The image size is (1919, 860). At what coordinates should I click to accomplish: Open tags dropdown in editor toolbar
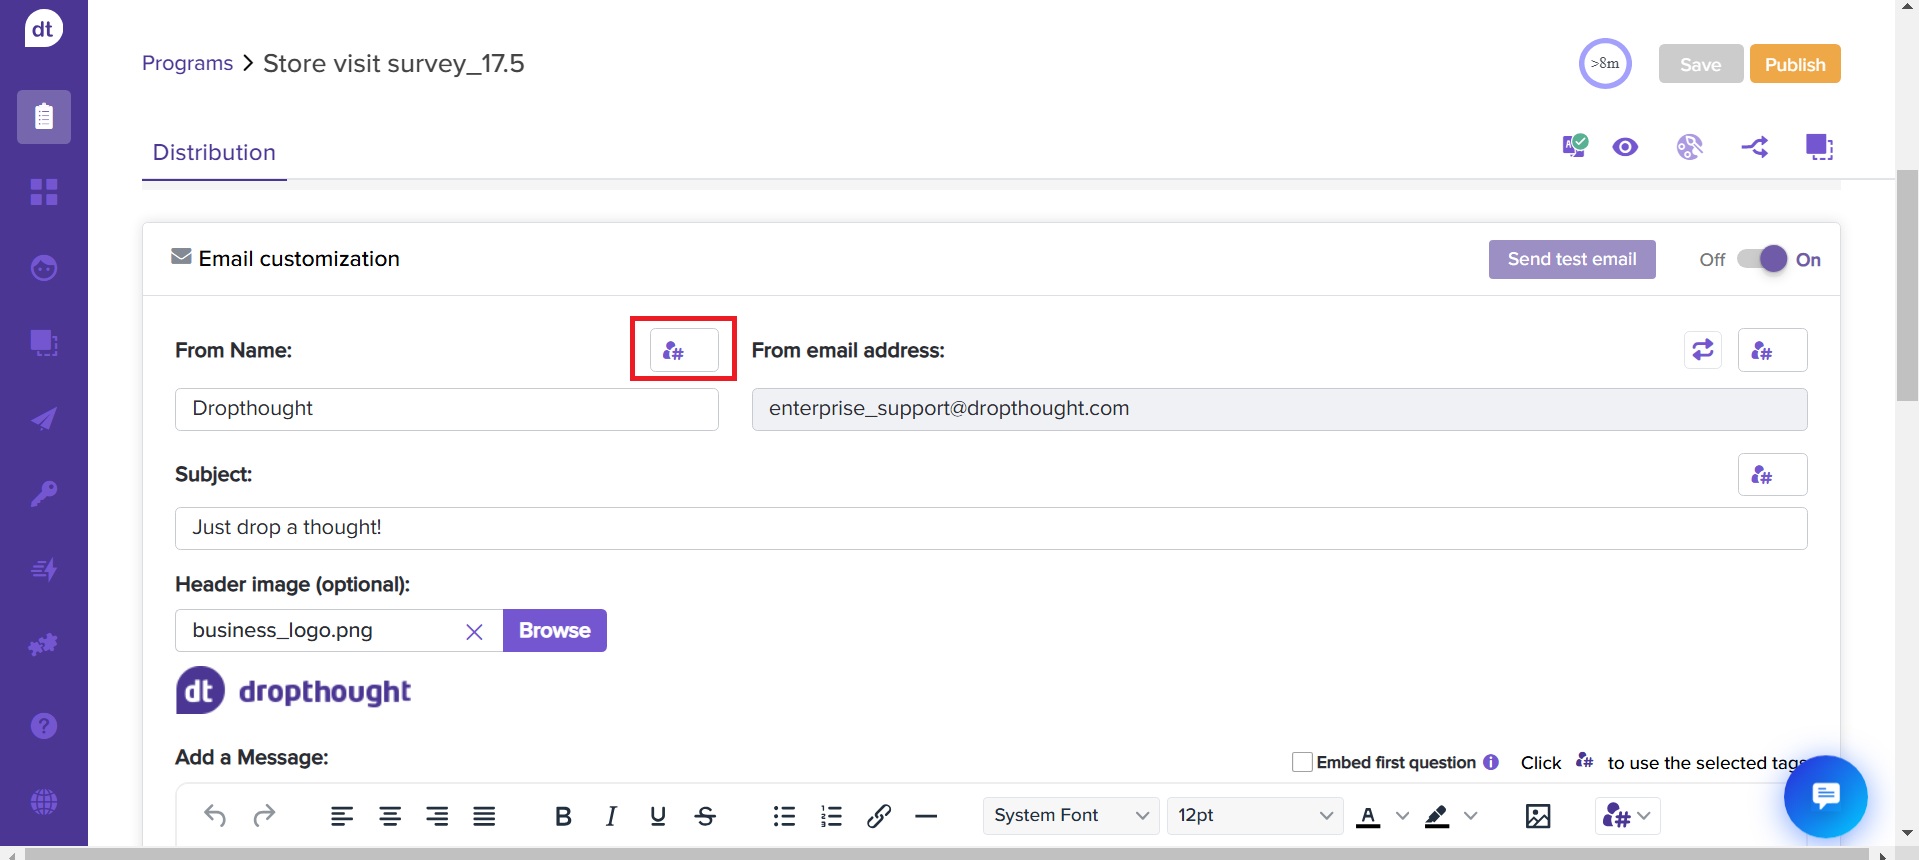1627,816
